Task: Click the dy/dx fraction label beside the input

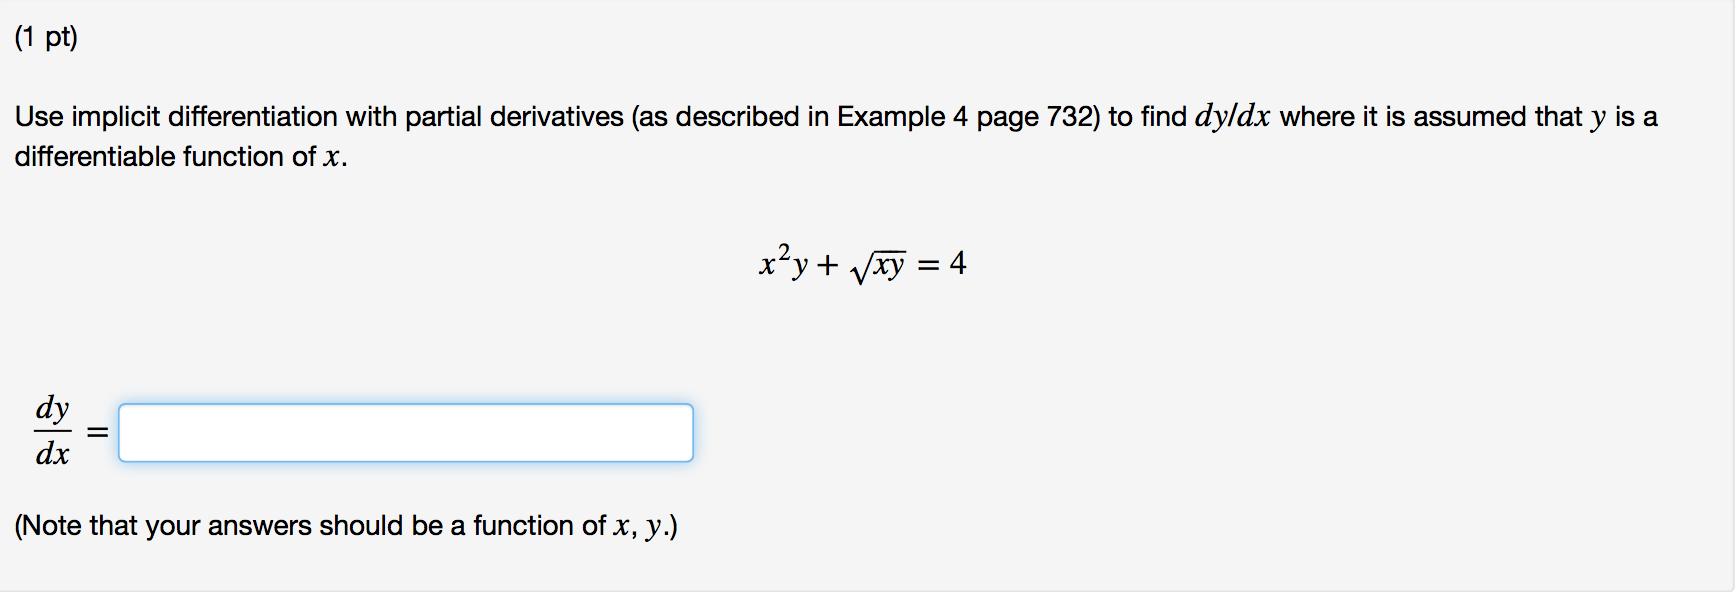Action: (x=53, y=431)
